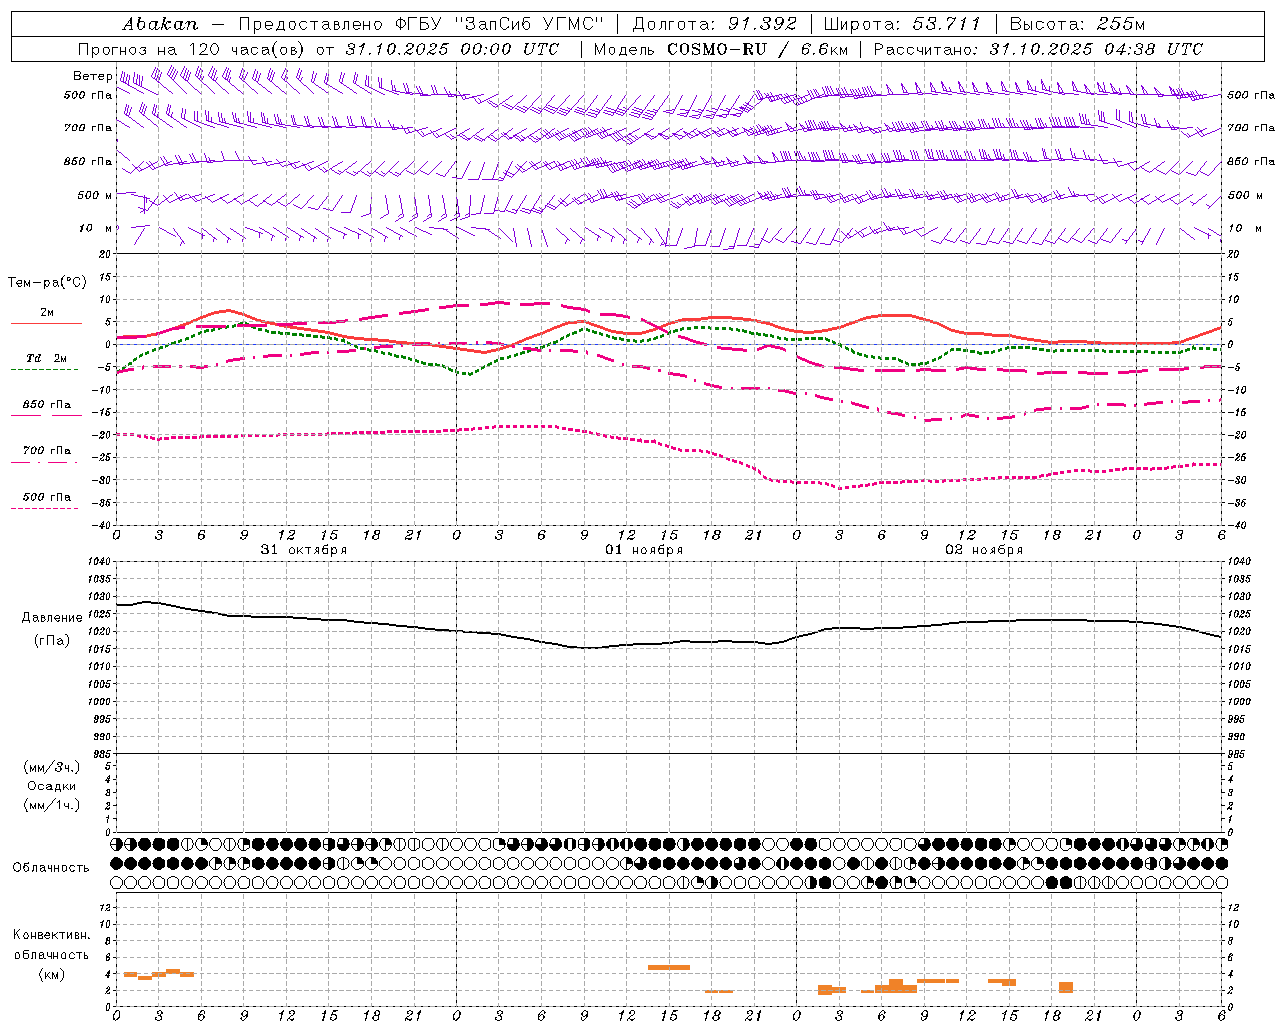This screenshot has width=1280, height=1024.
Task: Click the "Осадки" precipitation label
Action: click(52, 786)
